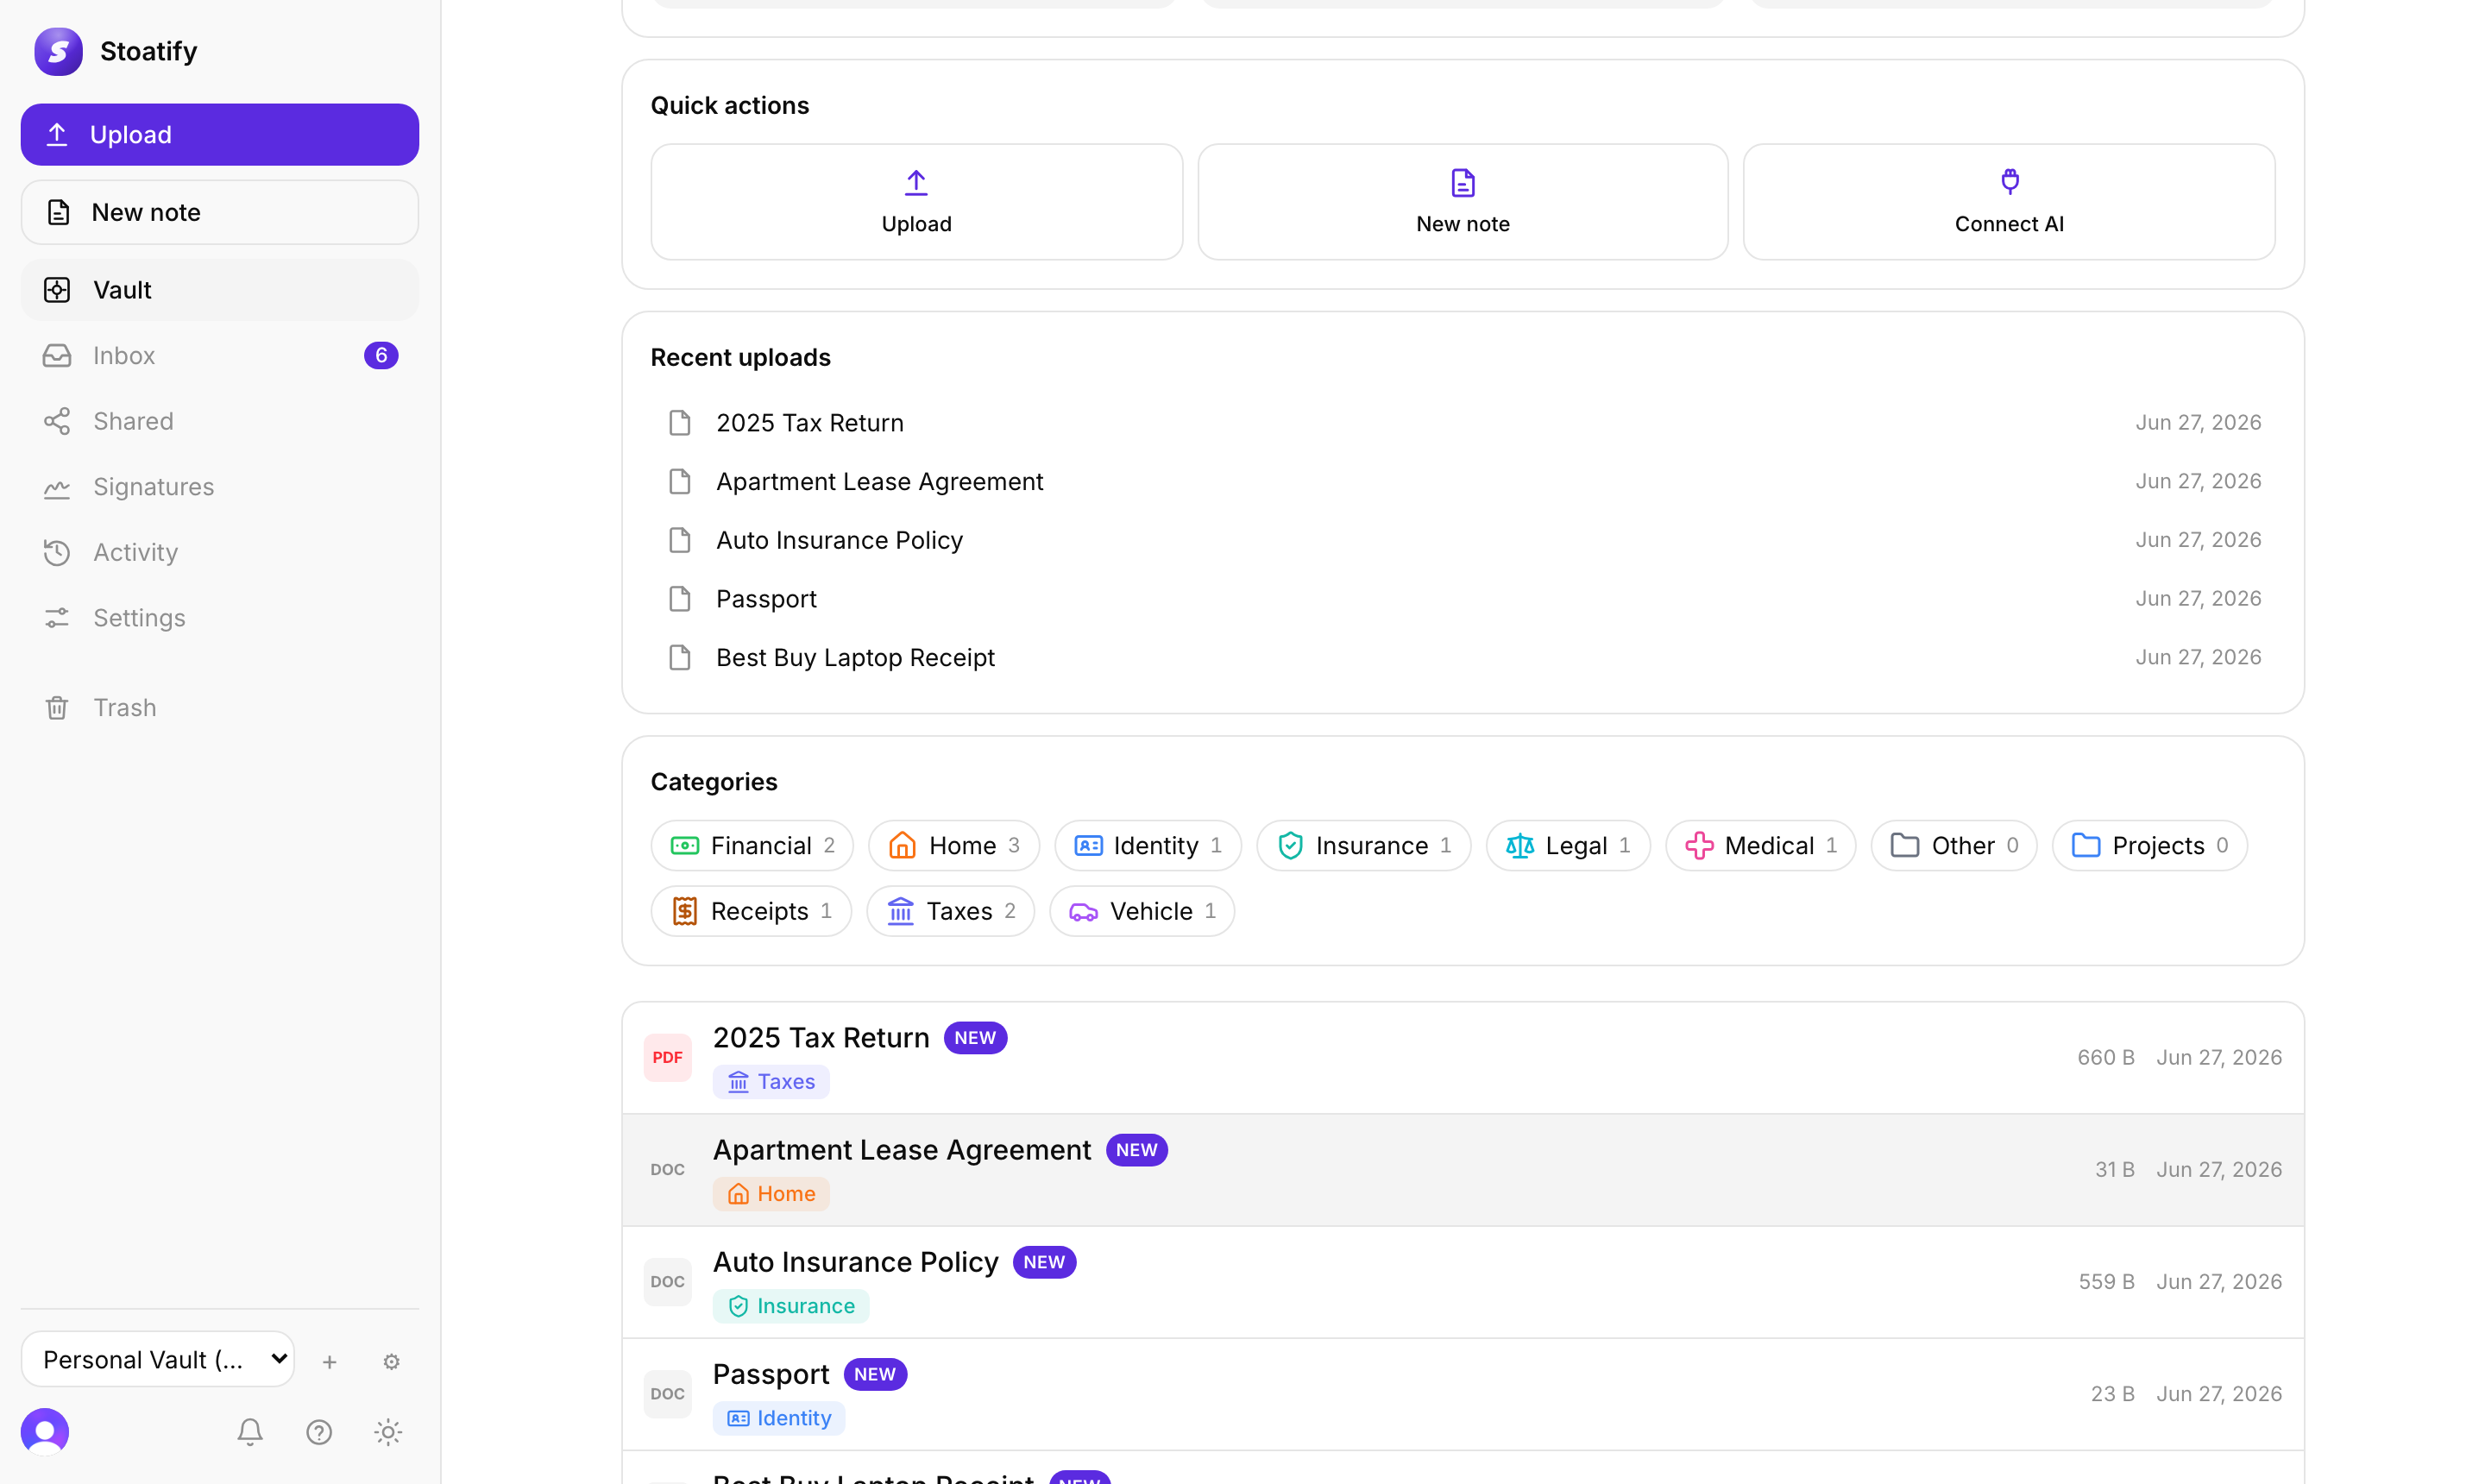The image size is (2485, 1484).
Task: Go to the Shared page
Action: tap(220, 421)
